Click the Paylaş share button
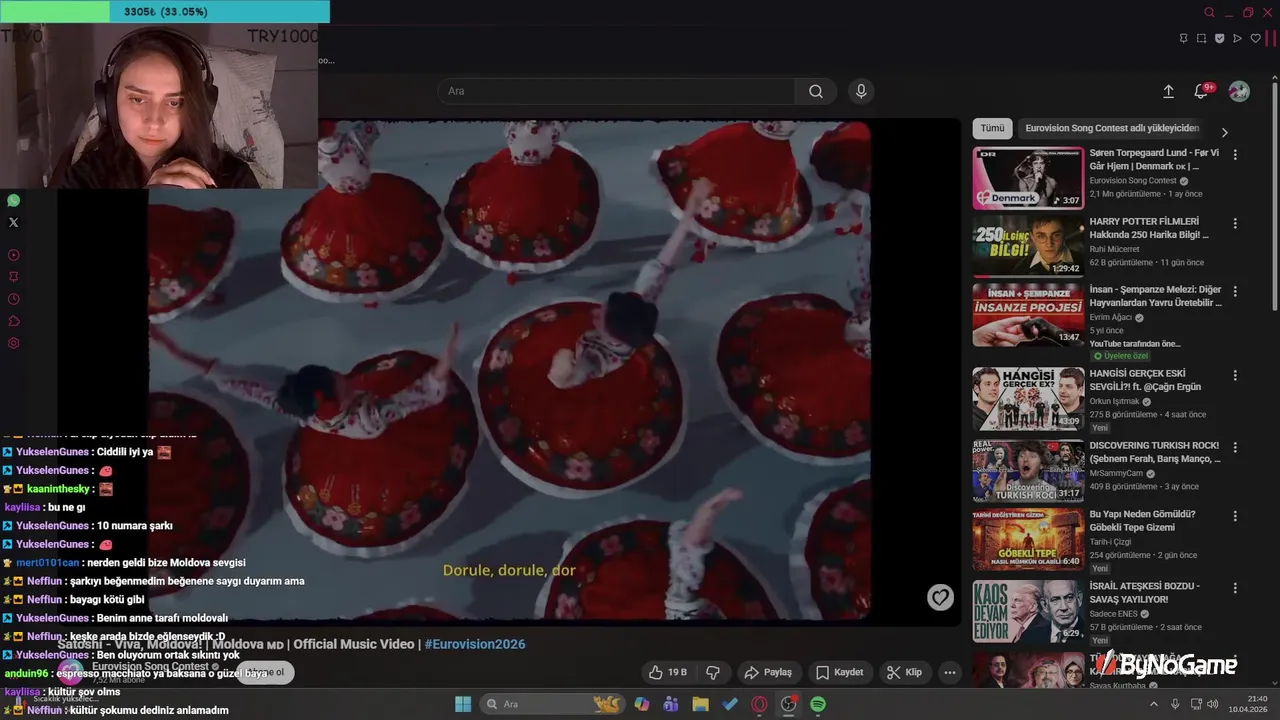 tap(768, 672)
